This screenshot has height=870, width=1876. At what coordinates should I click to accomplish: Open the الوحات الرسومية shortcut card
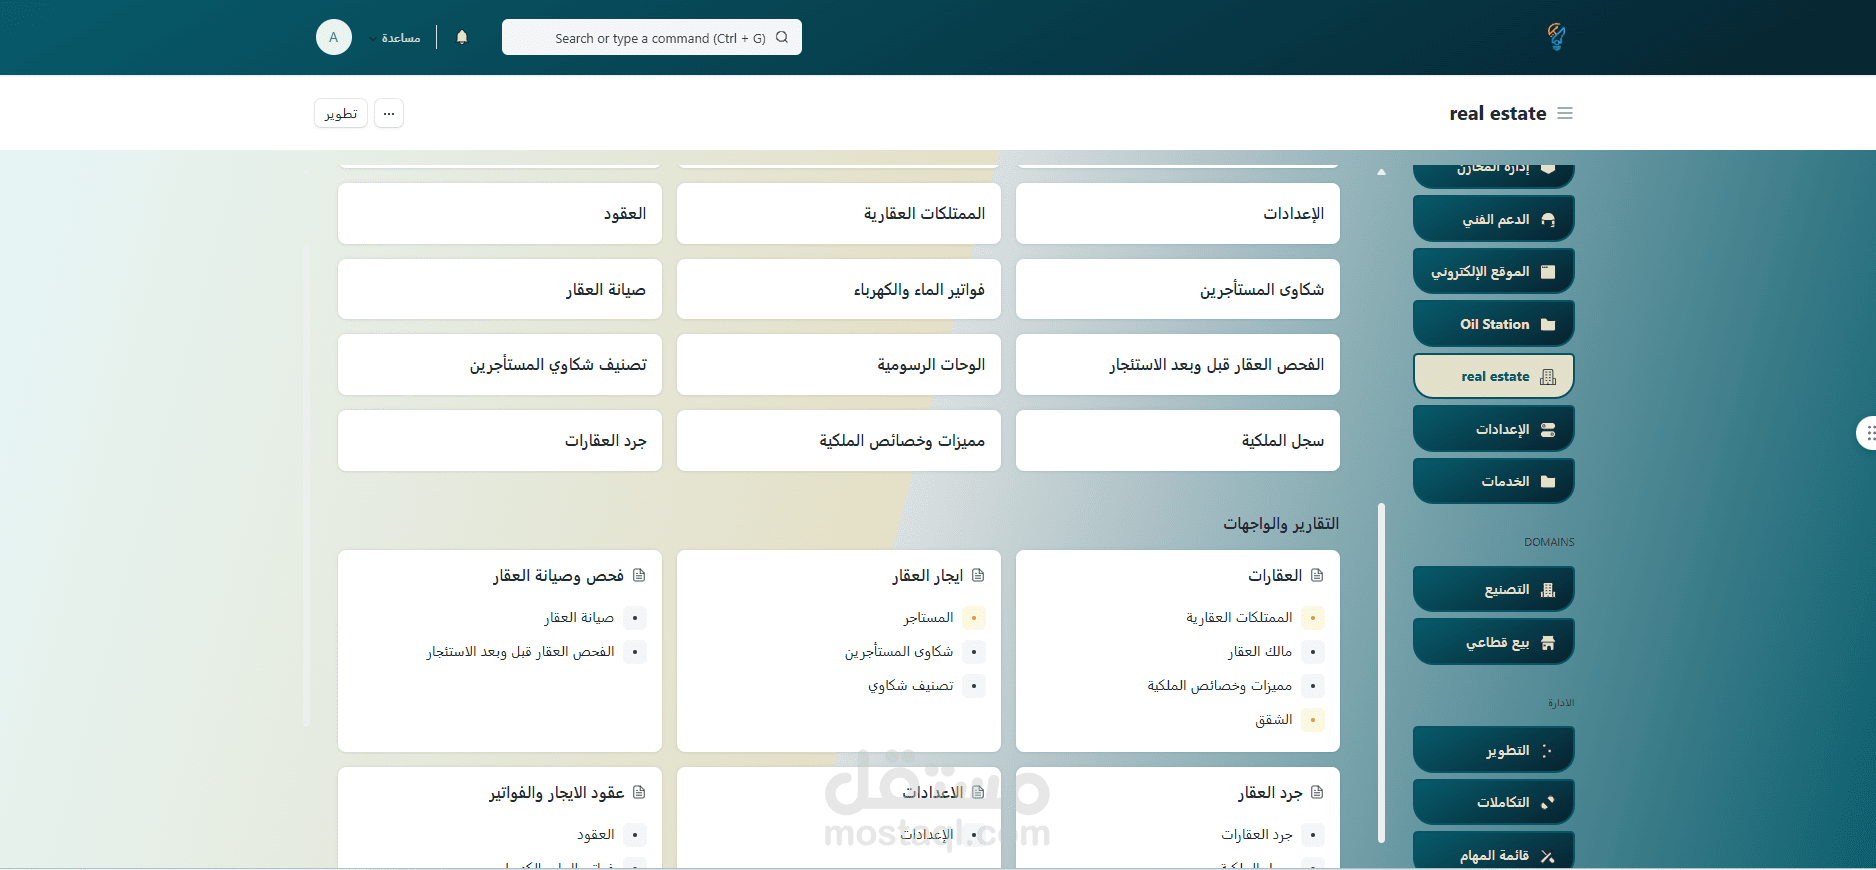[x=839, y=364]
